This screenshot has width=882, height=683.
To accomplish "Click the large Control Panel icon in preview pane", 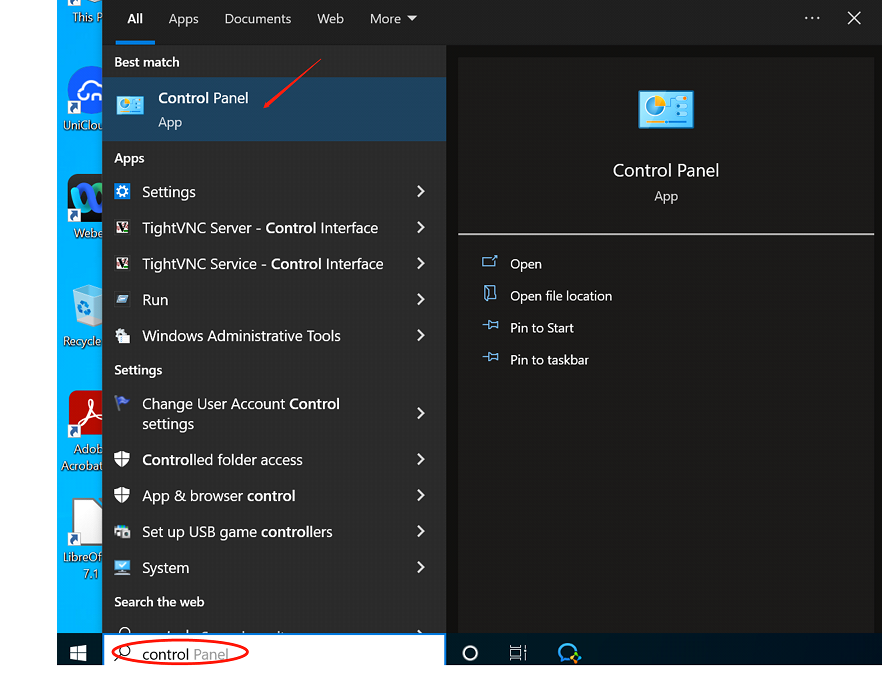I will pyautogui.click(x=665, y=109).
